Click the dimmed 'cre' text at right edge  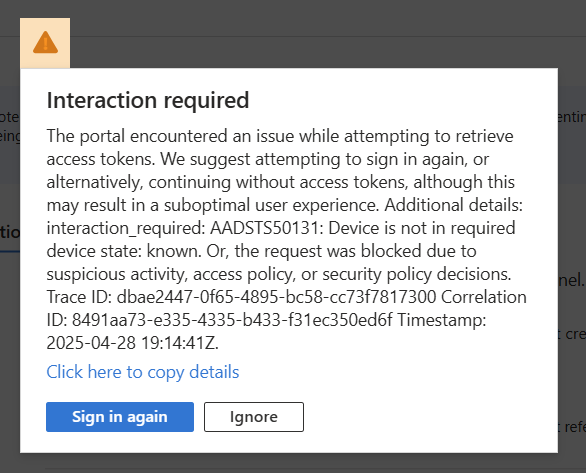pos(575,334)
